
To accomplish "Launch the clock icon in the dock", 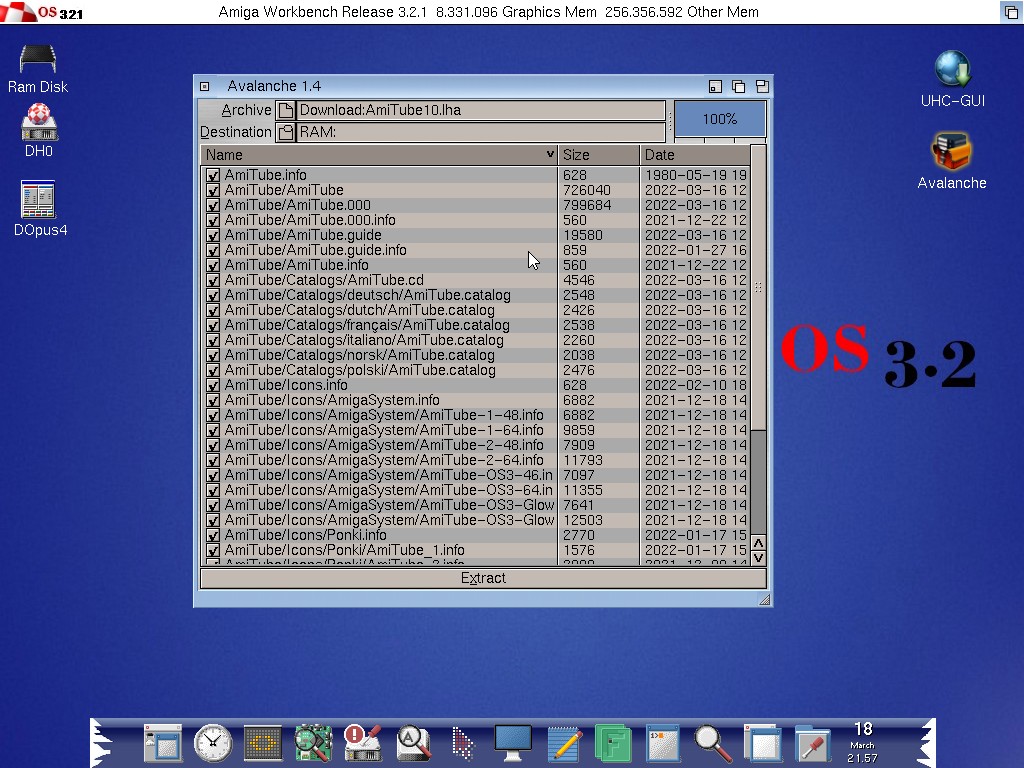I will (212, 743).
